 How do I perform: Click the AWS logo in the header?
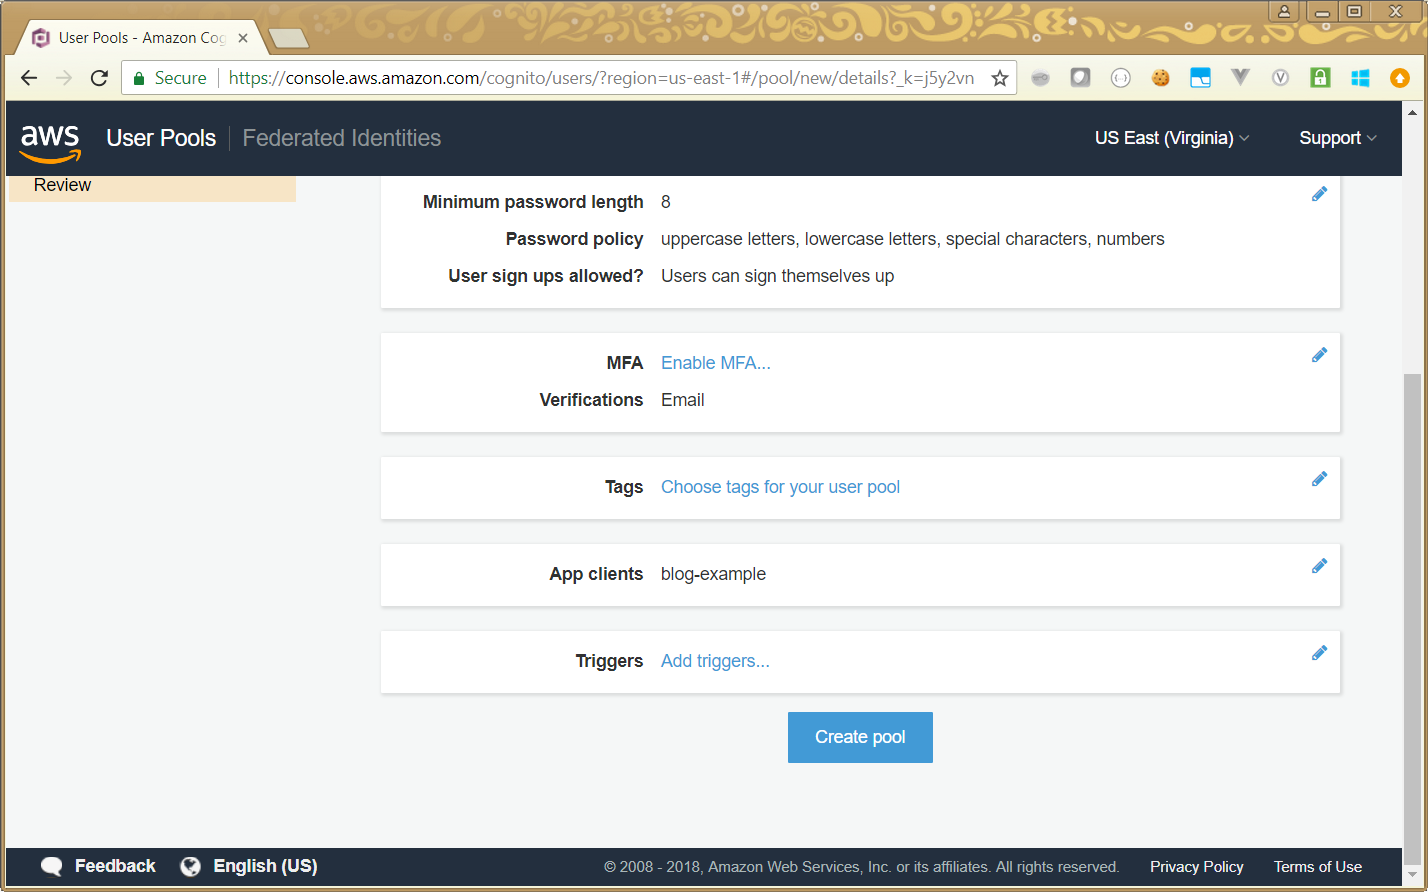coord(50,141)
